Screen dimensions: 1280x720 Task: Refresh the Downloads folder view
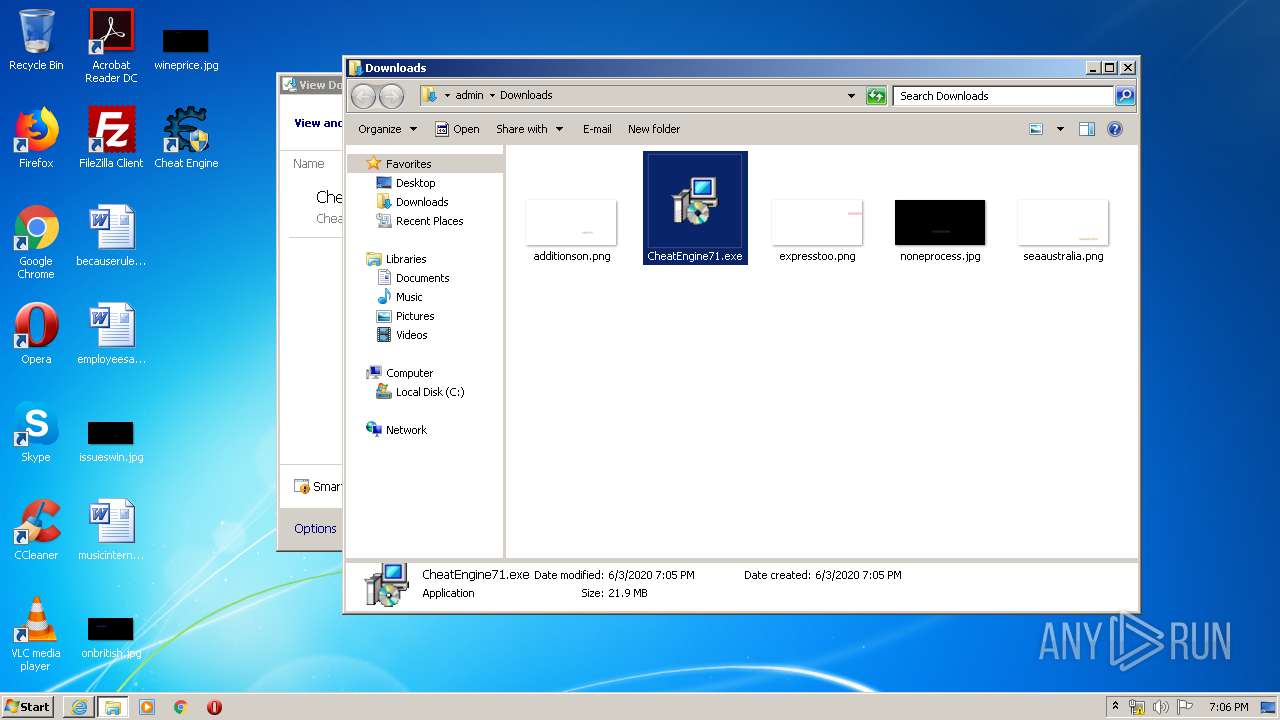(x=876, y=96)
